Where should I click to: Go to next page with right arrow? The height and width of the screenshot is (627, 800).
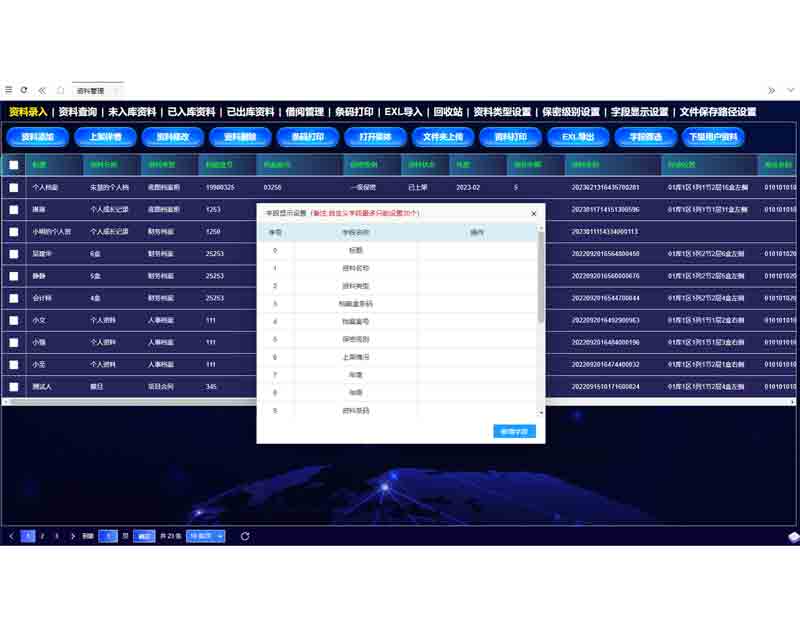point(73,536)
